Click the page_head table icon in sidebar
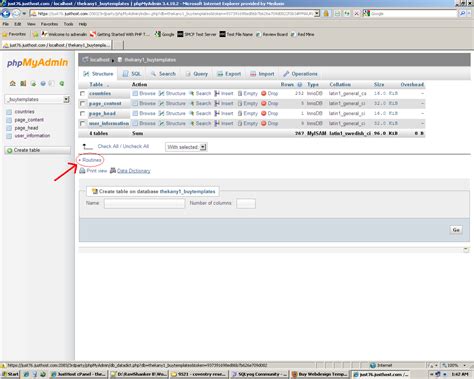 (x=9, y=128)
